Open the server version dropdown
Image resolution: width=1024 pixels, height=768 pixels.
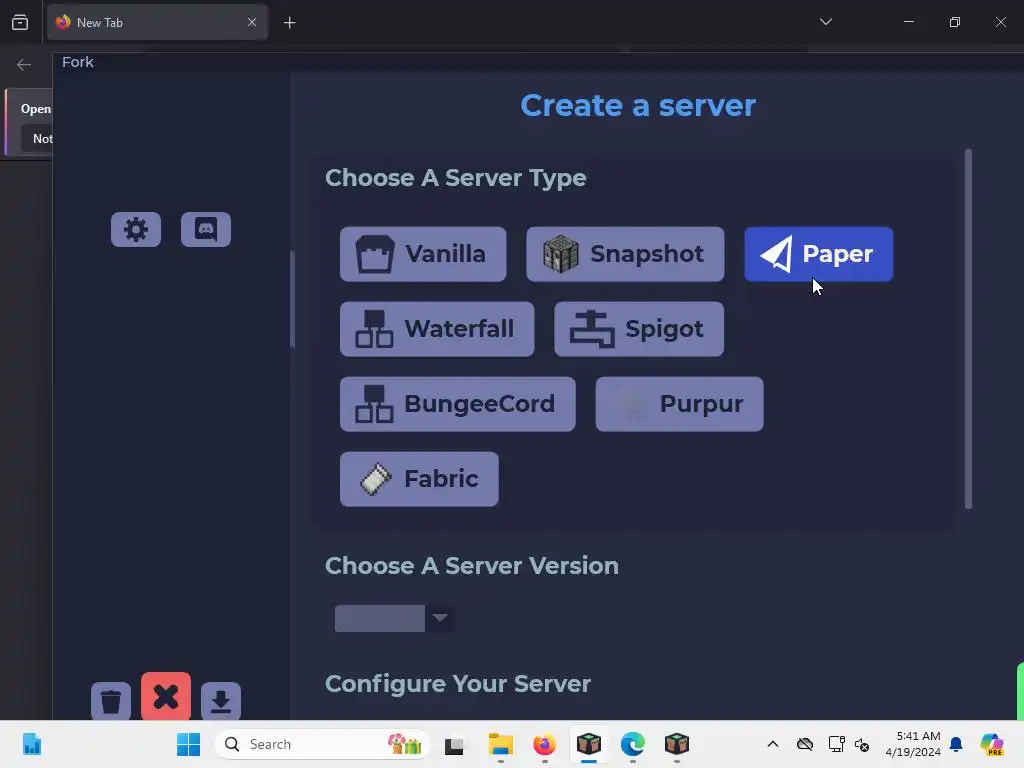(x=394, y=618)
